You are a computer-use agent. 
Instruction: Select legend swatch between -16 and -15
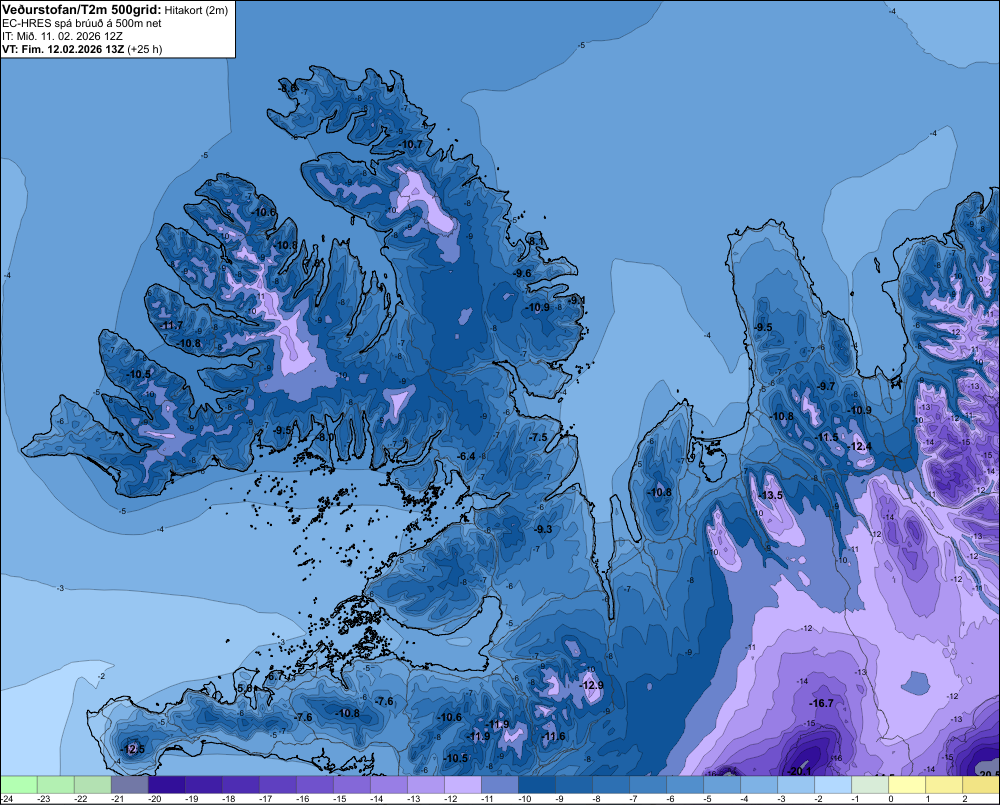[314, 785]
